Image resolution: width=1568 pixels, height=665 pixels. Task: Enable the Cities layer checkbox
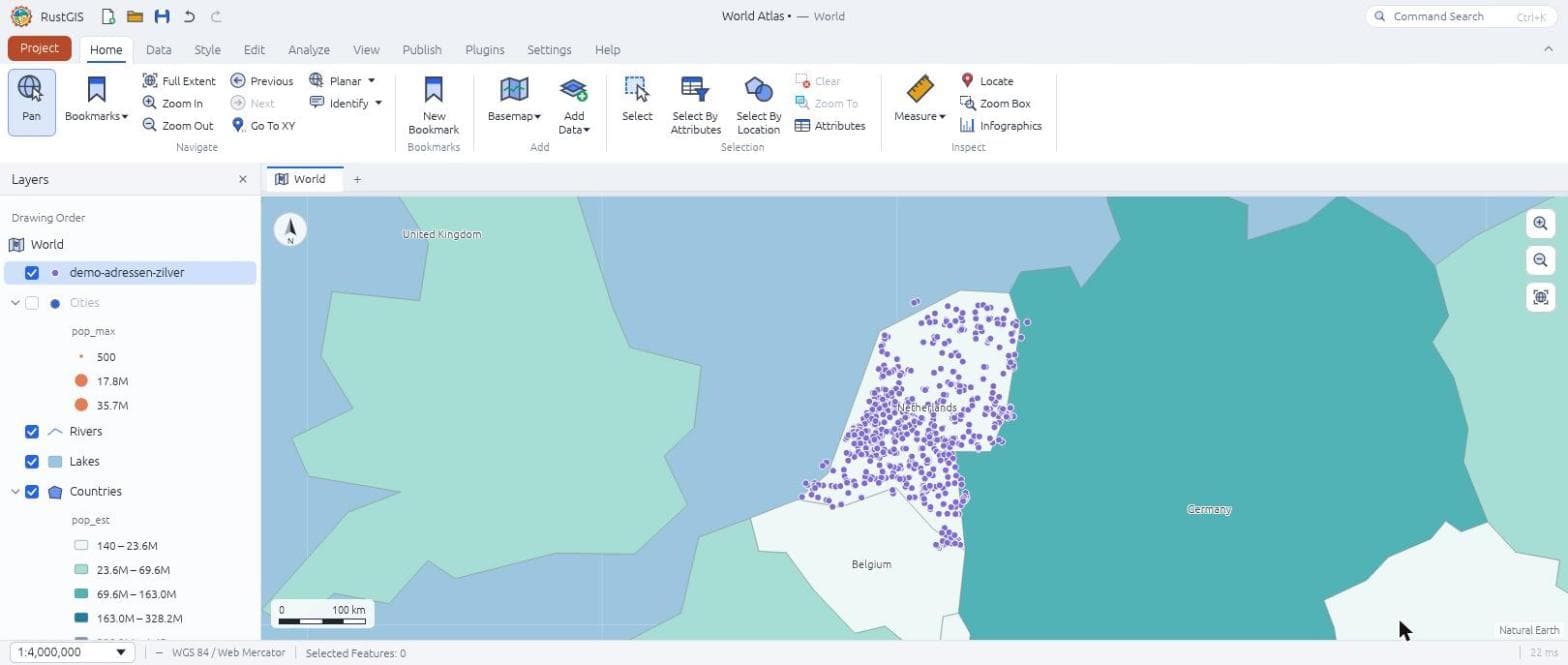tap(32, 303)
